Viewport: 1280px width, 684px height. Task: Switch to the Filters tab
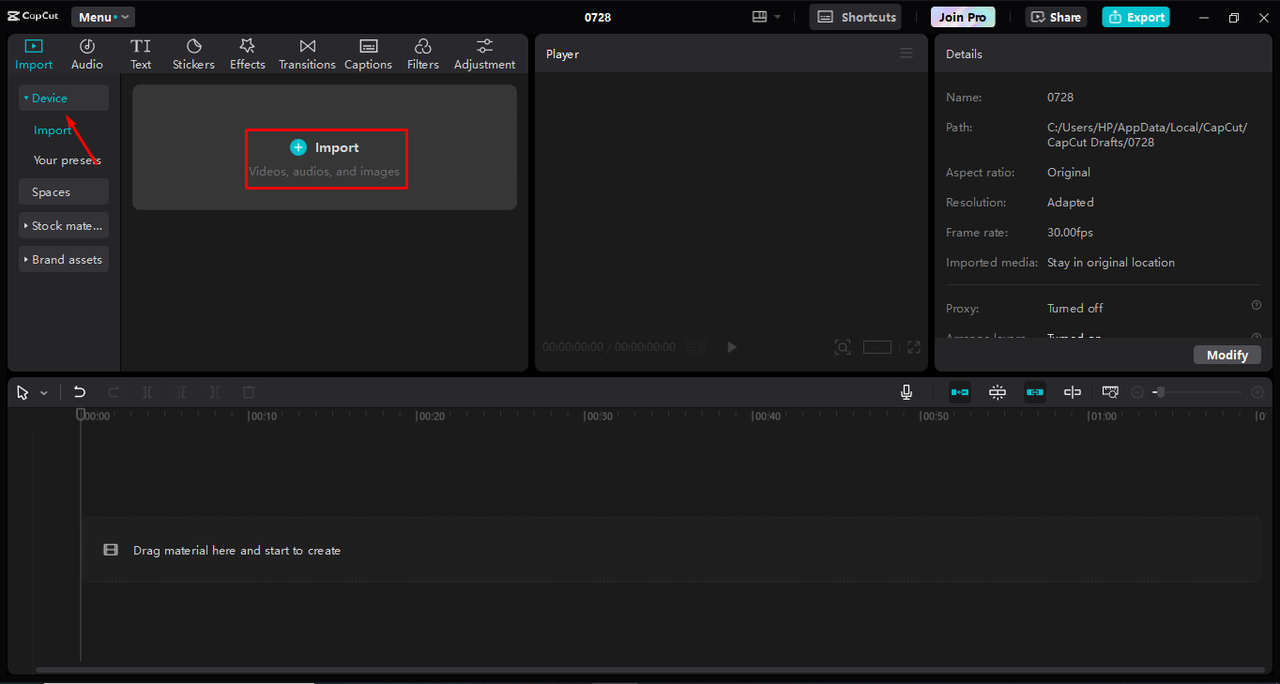point(423,54)
